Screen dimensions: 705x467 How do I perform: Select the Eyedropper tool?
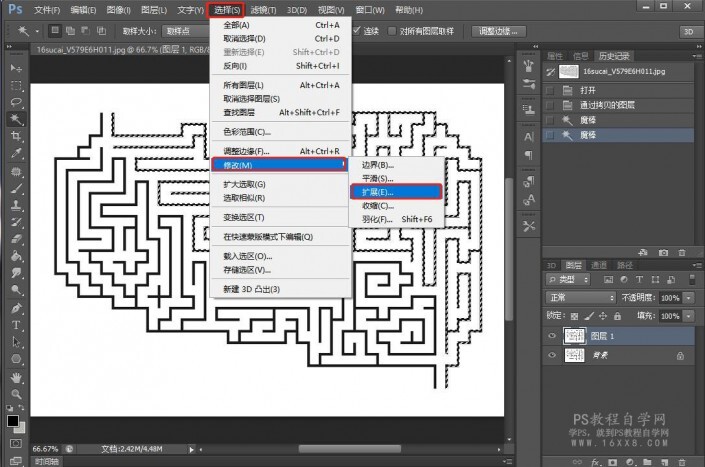(x=16, y=153)
